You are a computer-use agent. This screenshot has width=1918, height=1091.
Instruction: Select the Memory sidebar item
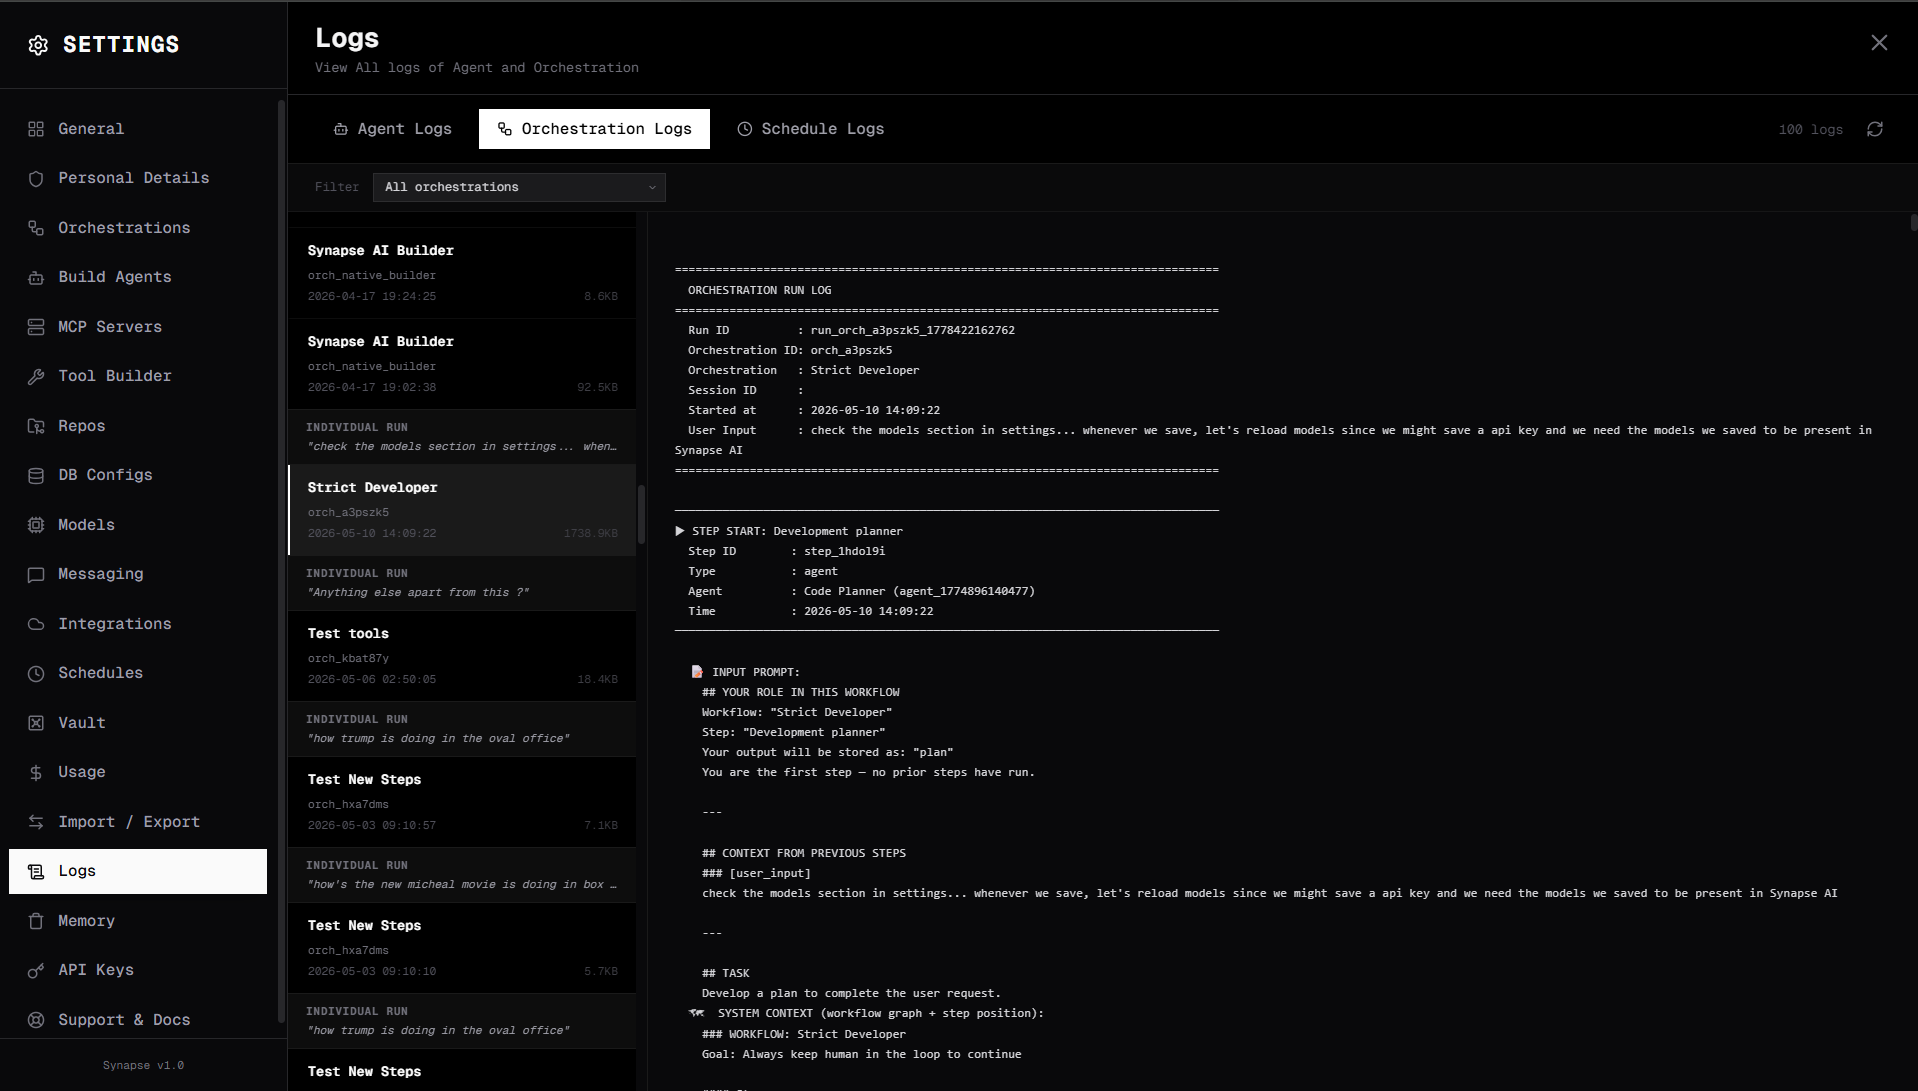tap(138, 921)
